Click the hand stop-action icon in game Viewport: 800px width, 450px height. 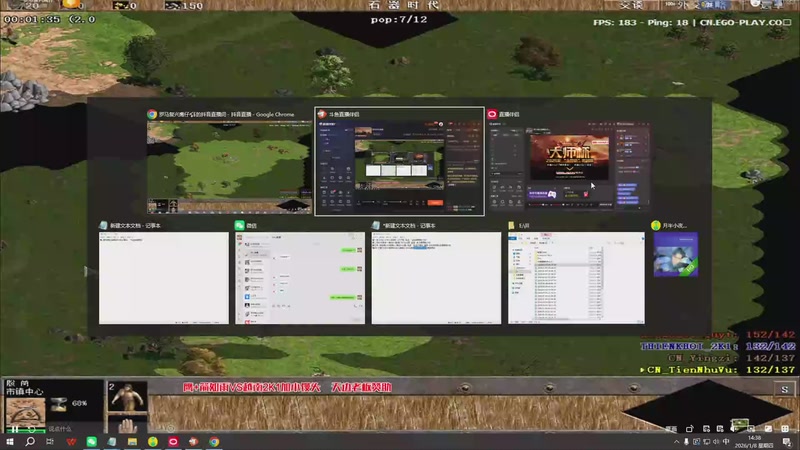(127, 426)
